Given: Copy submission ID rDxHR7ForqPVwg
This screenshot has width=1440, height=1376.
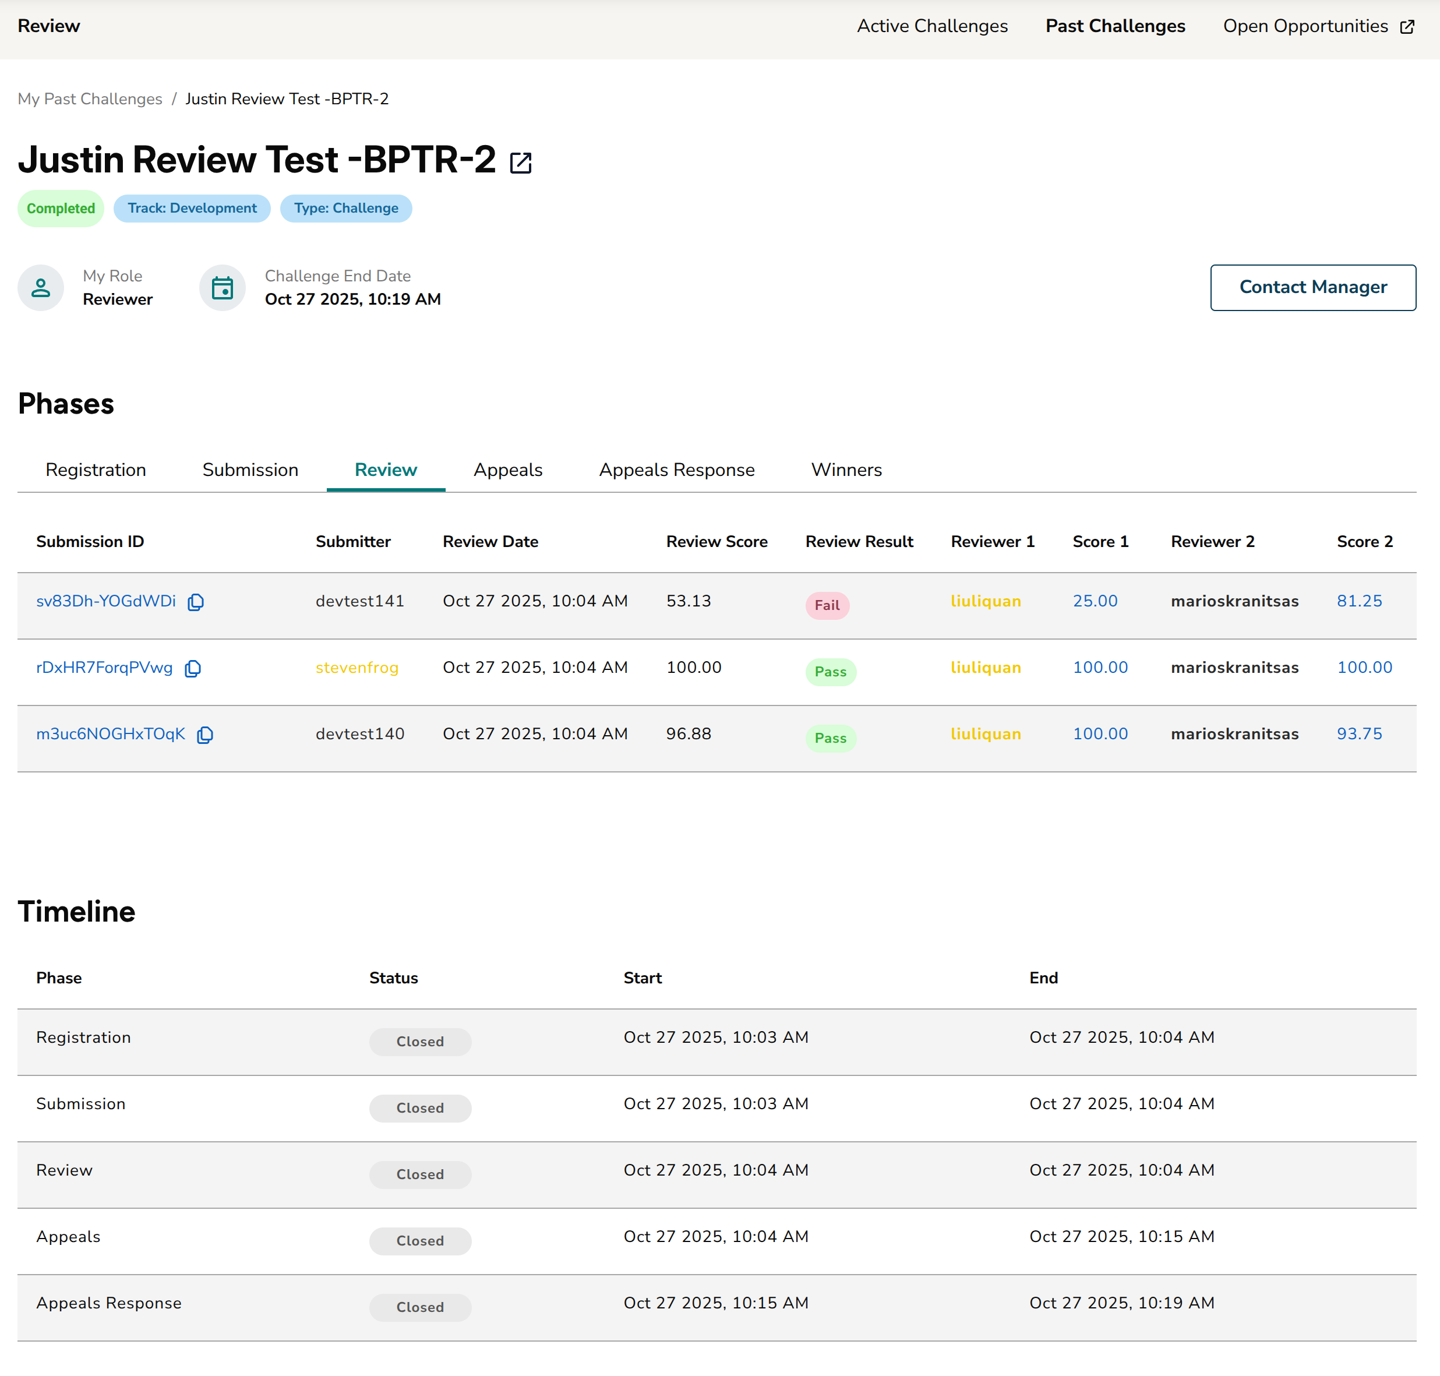Looking at the screenshot, I should click(192, 668).
